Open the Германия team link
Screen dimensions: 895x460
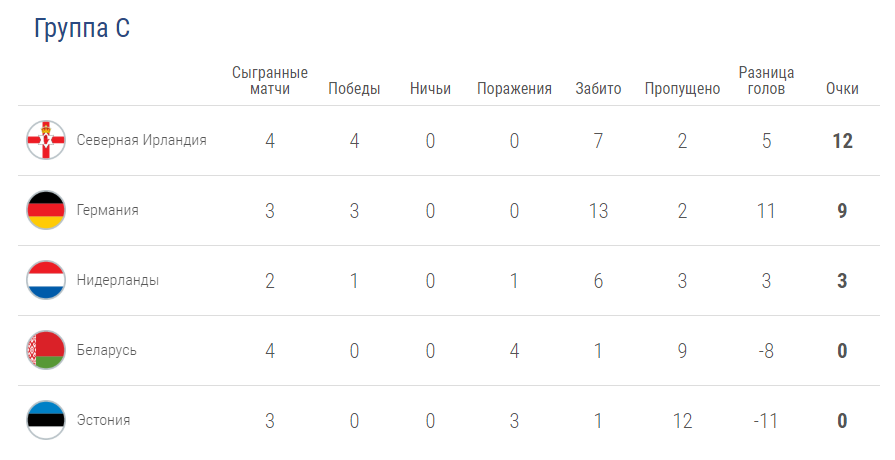coord(108,210)
